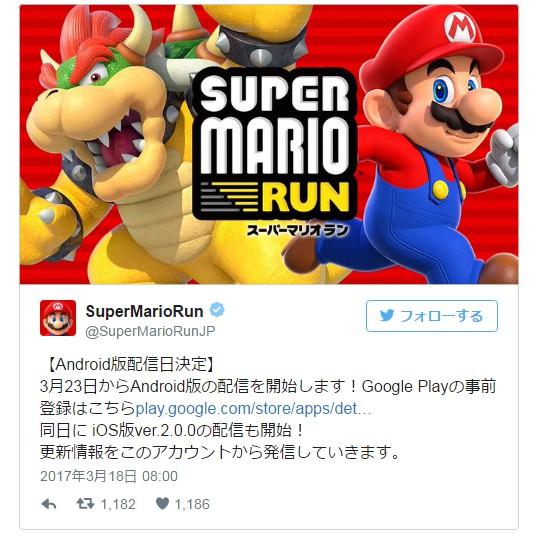Click the heart like icon
Viewport: 550px width, 536px height.
pyautogui.click(x=162, y=504)
